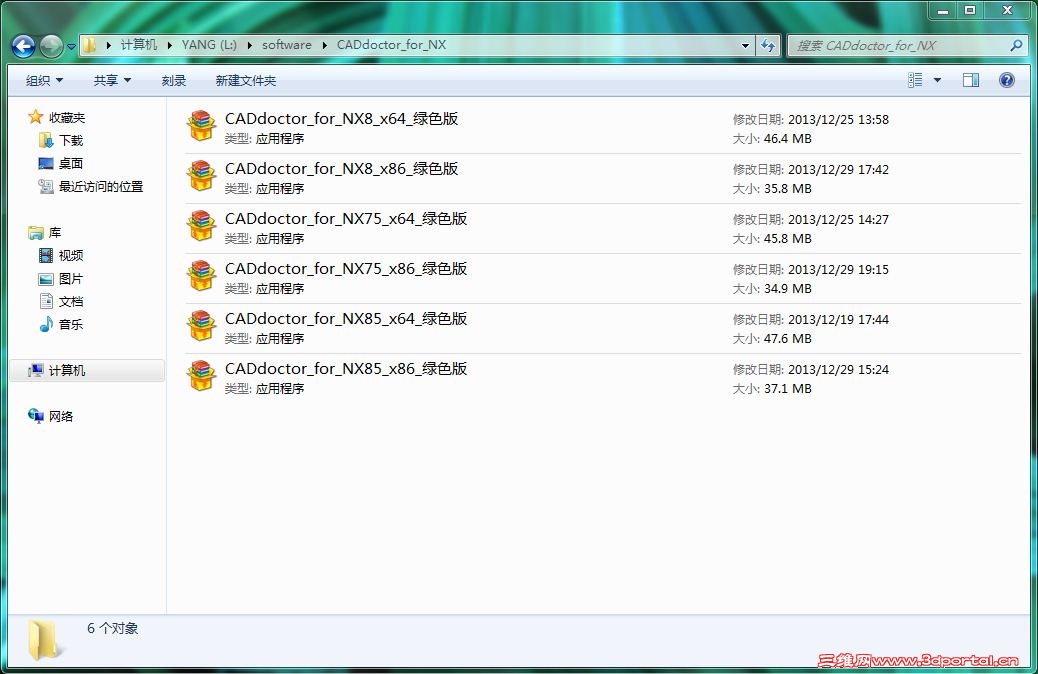
Task: Open the 共享 menu
Action: (112, 80)
